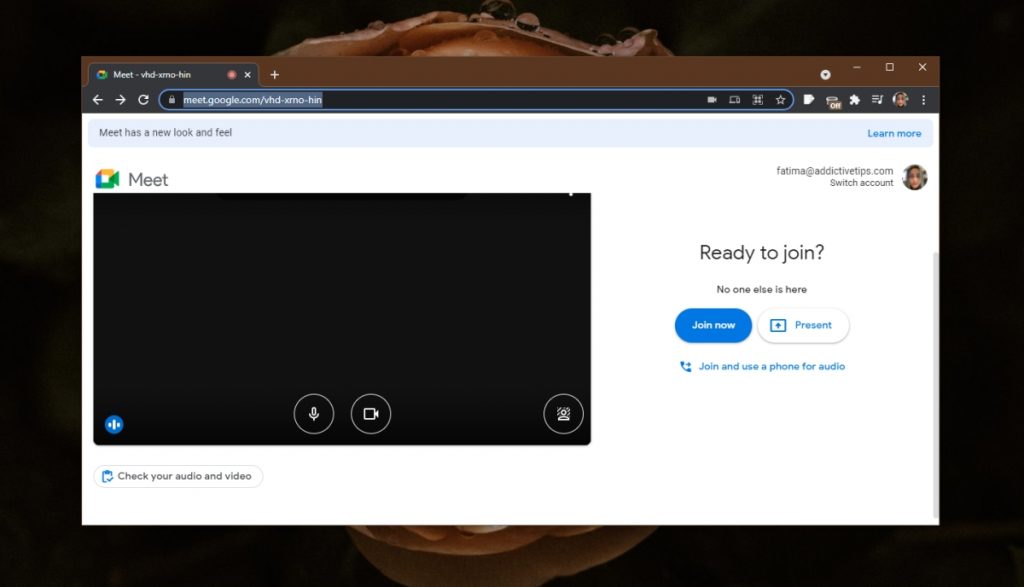Screen dimensions: 1024x587
Task: Toggle the extension showing the Off badge
Action: (833, 99)
